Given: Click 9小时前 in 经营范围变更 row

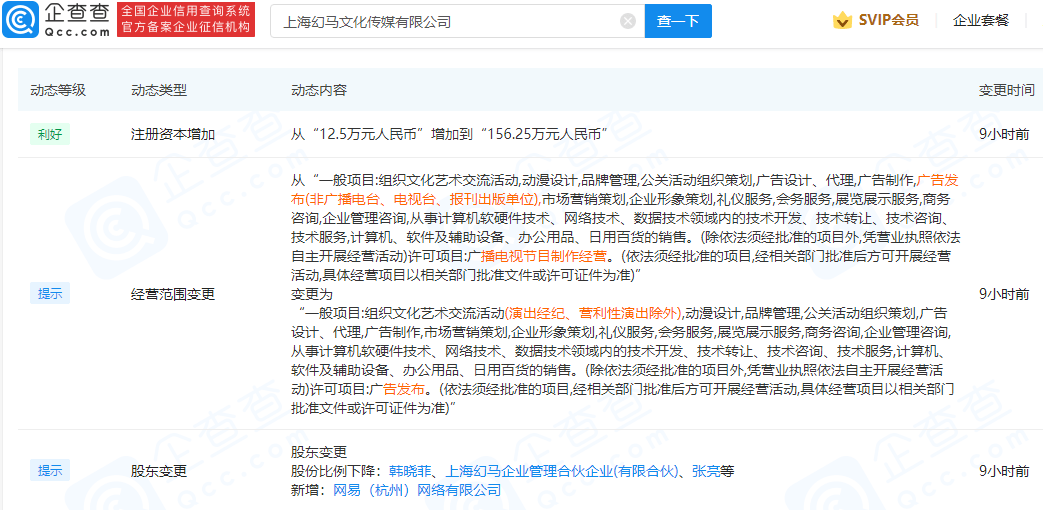Looking at the screenshot, I should 1004,294.
